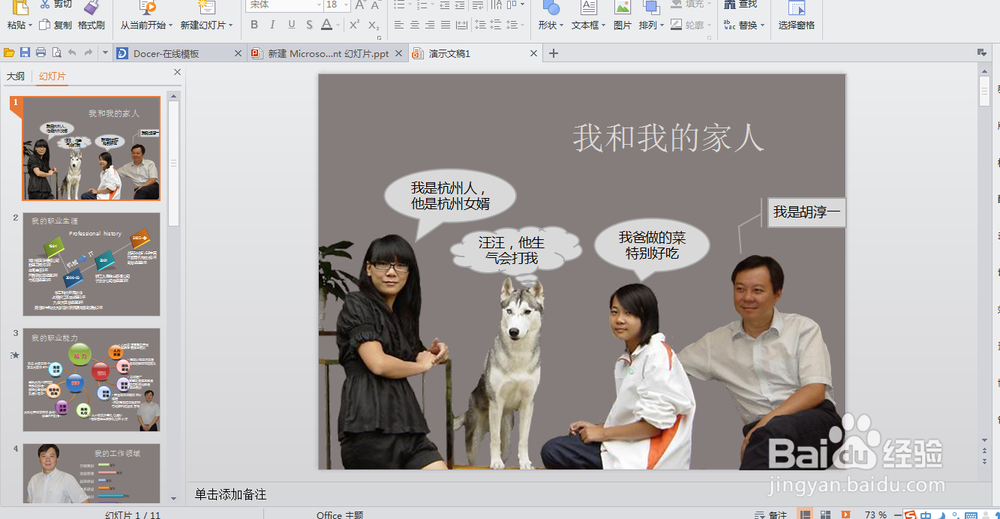Screen dimensions: 1000x519
Task: Open the font color dropdown arrow
Action: coord(337,26)
